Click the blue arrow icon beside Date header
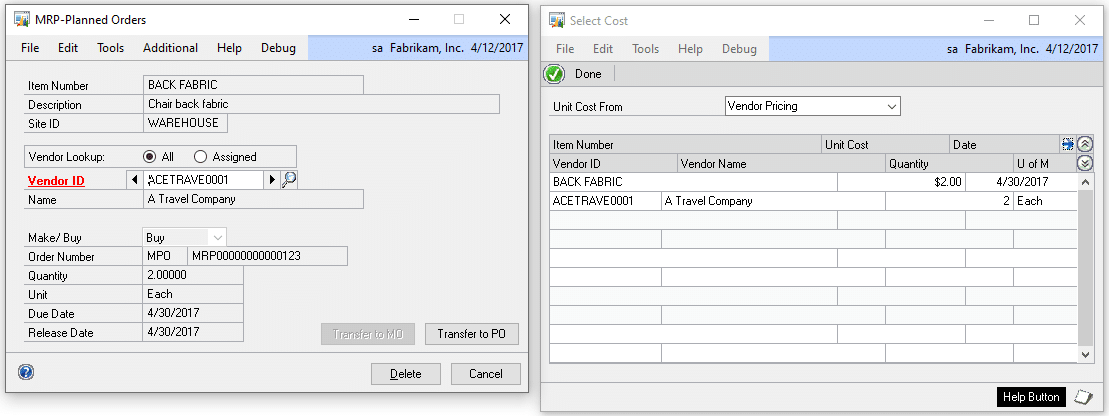Screen dimensions: 1109x416 point(1067,145)
